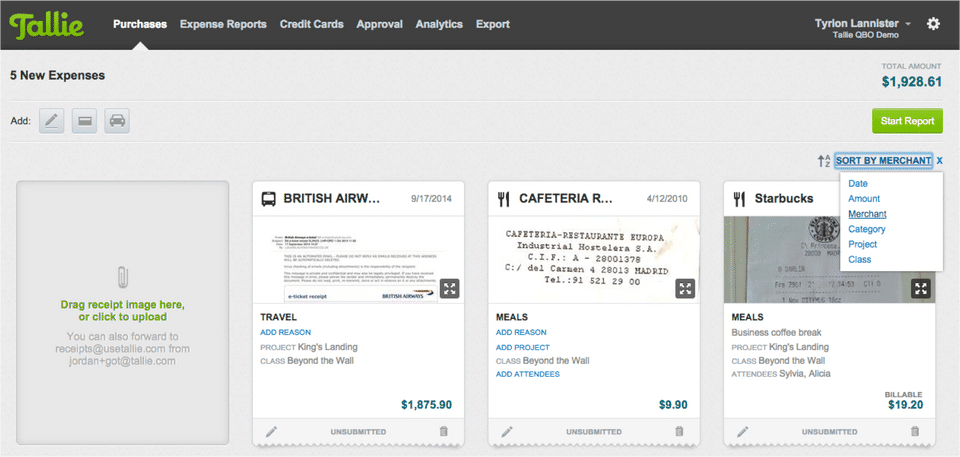Open settings gear icon
The image size is (960, 457).
pyautogui.click(x=933, y=24)
